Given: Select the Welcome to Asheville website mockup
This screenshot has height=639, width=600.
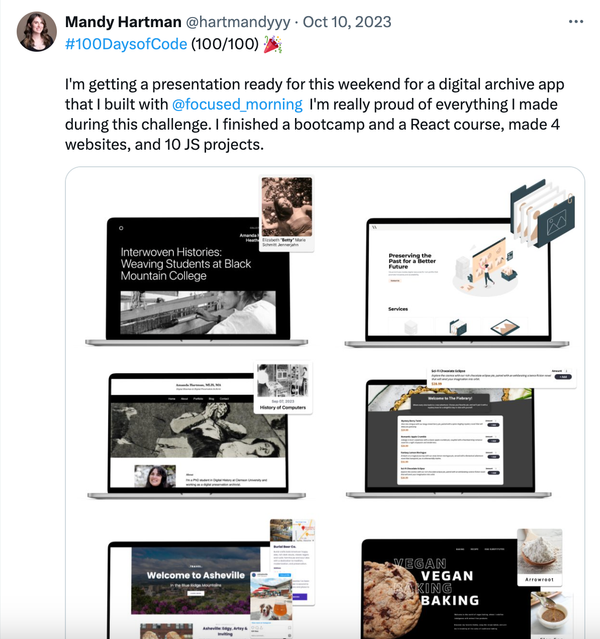Looking at the screenshot, I should tap(190, 590).
